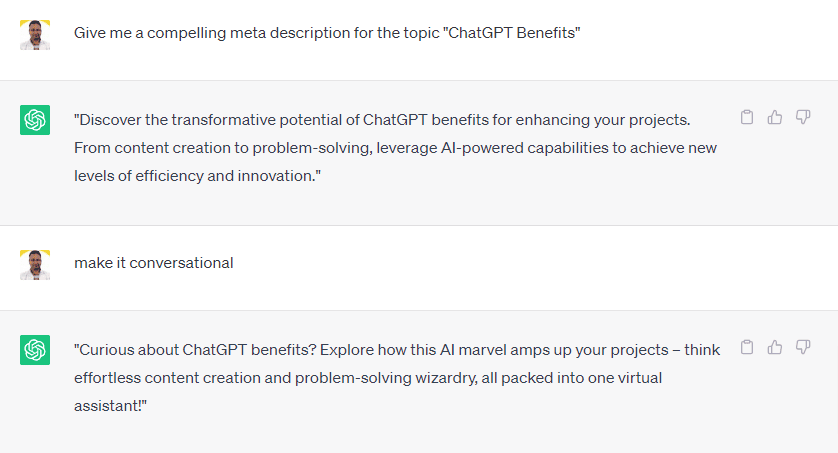
Task: Thumbs up the "Discover the transformative" response
Action: point(774,118)
